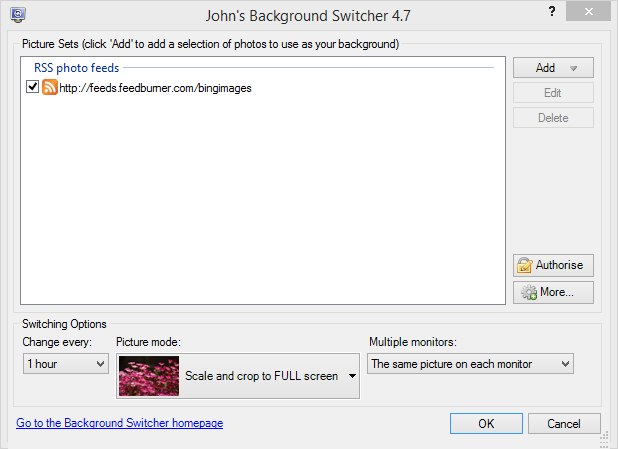Viewport: 618px width, 449px height.
Task: Click the Delete button
Action: [x=553, y=118]
